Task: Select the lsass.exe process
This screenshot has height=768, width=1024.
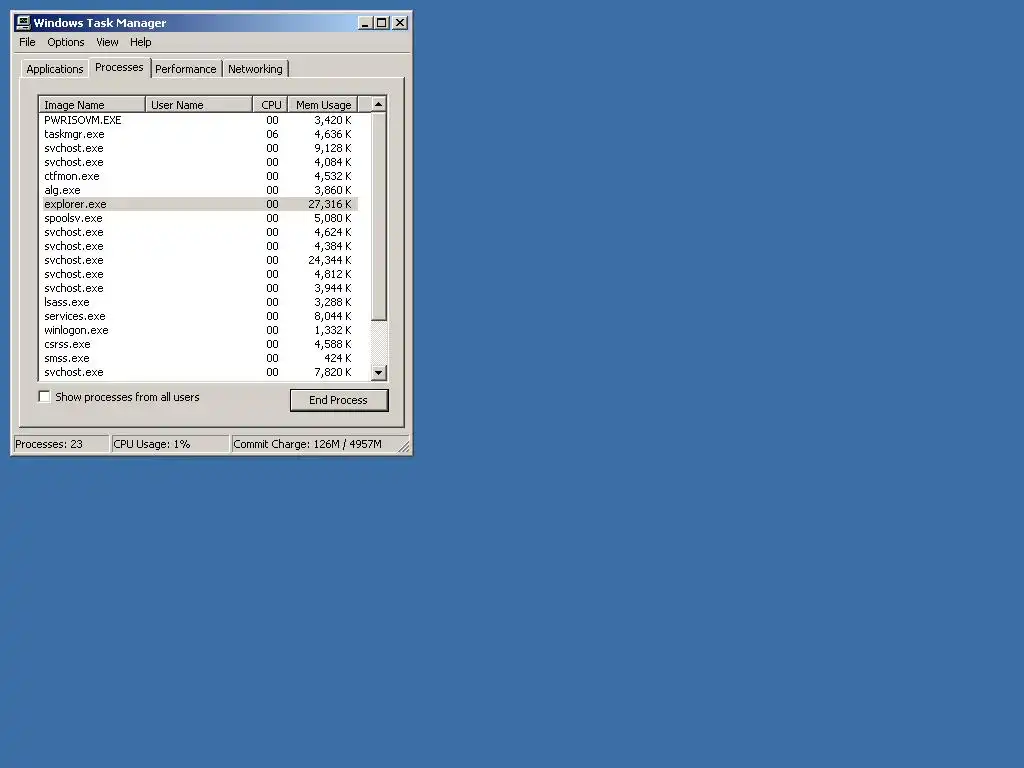Action: coord(200,302)
